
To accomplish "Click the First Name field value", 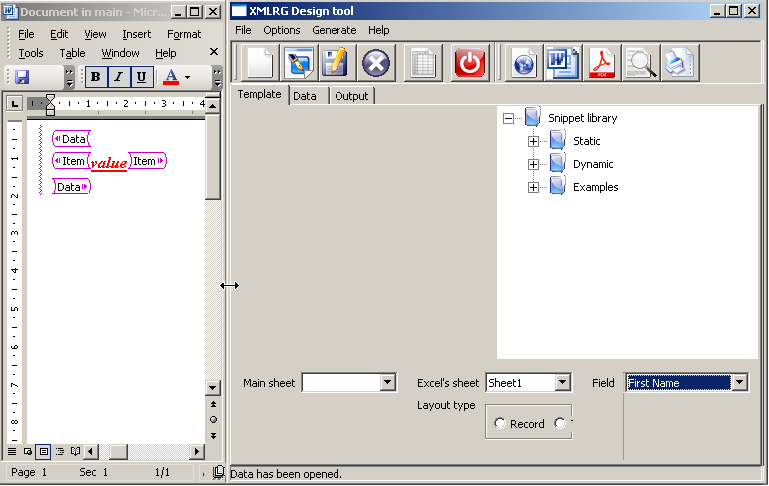I will coord(679,383).
